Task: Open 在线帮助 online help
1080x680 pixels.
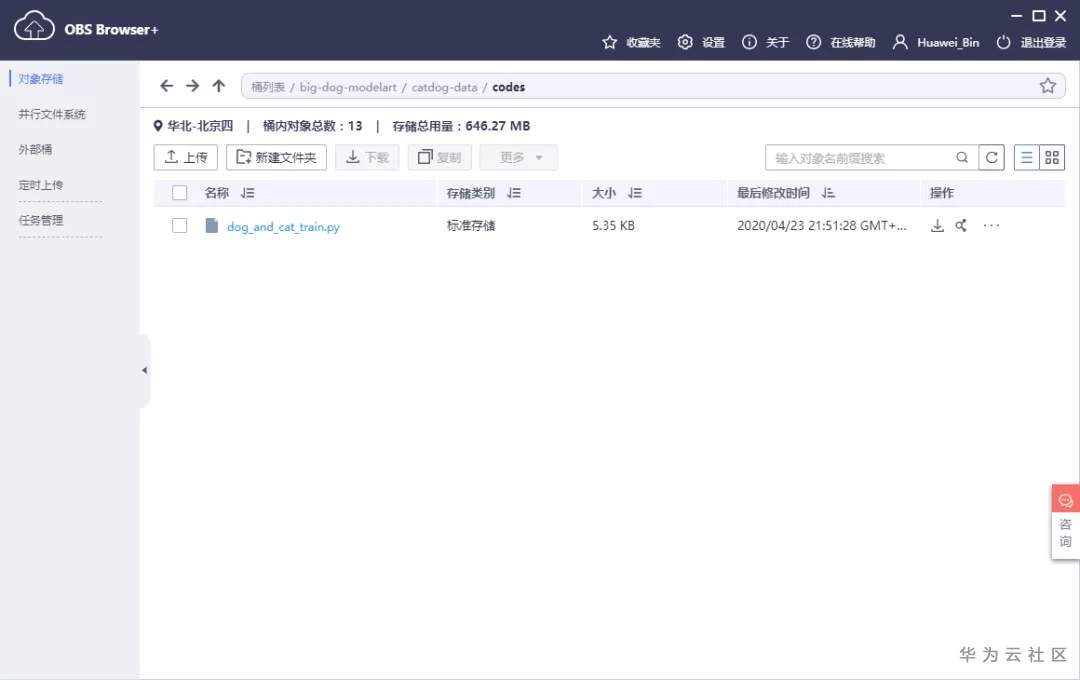Action: 840,42
